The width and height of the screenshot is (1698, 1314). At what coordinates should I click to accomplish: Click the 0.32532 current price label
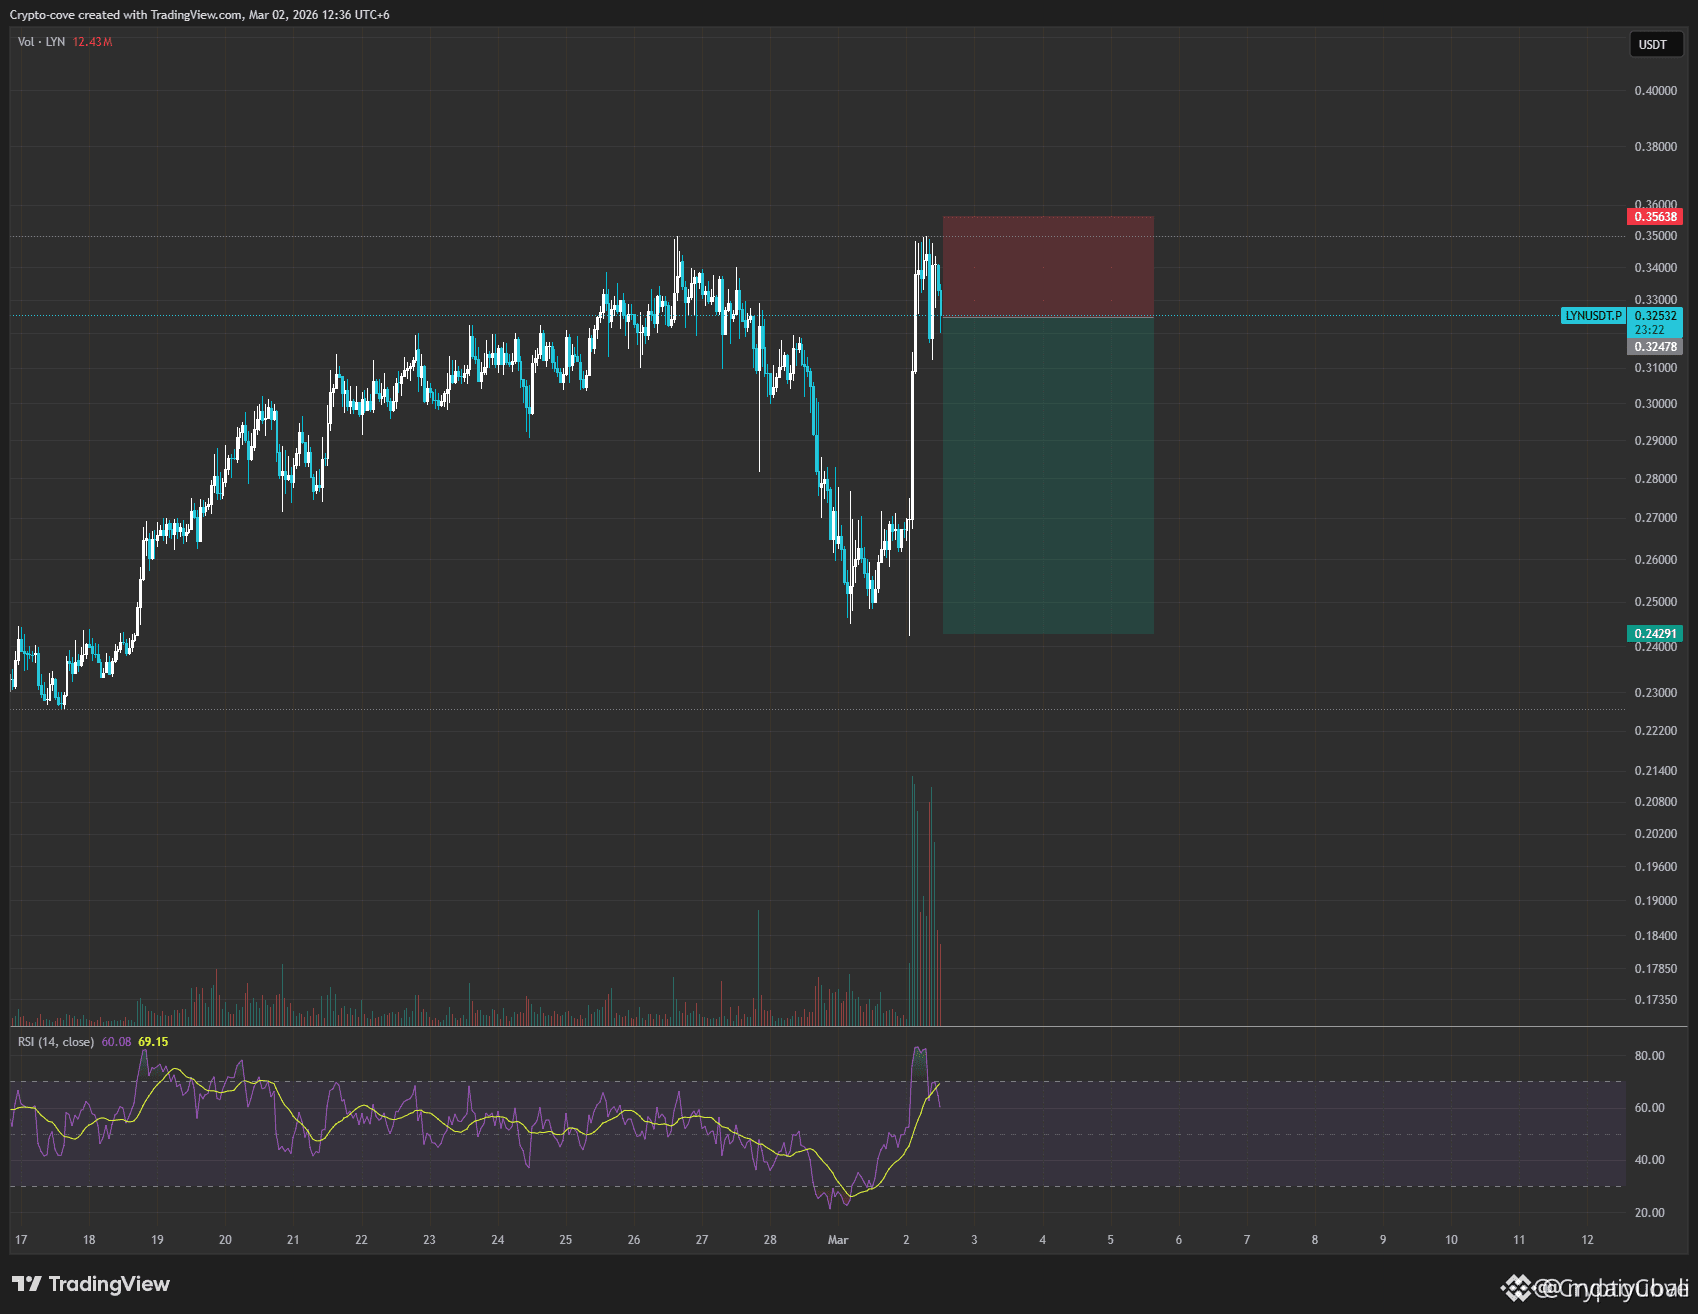(x=1655, y=315)
